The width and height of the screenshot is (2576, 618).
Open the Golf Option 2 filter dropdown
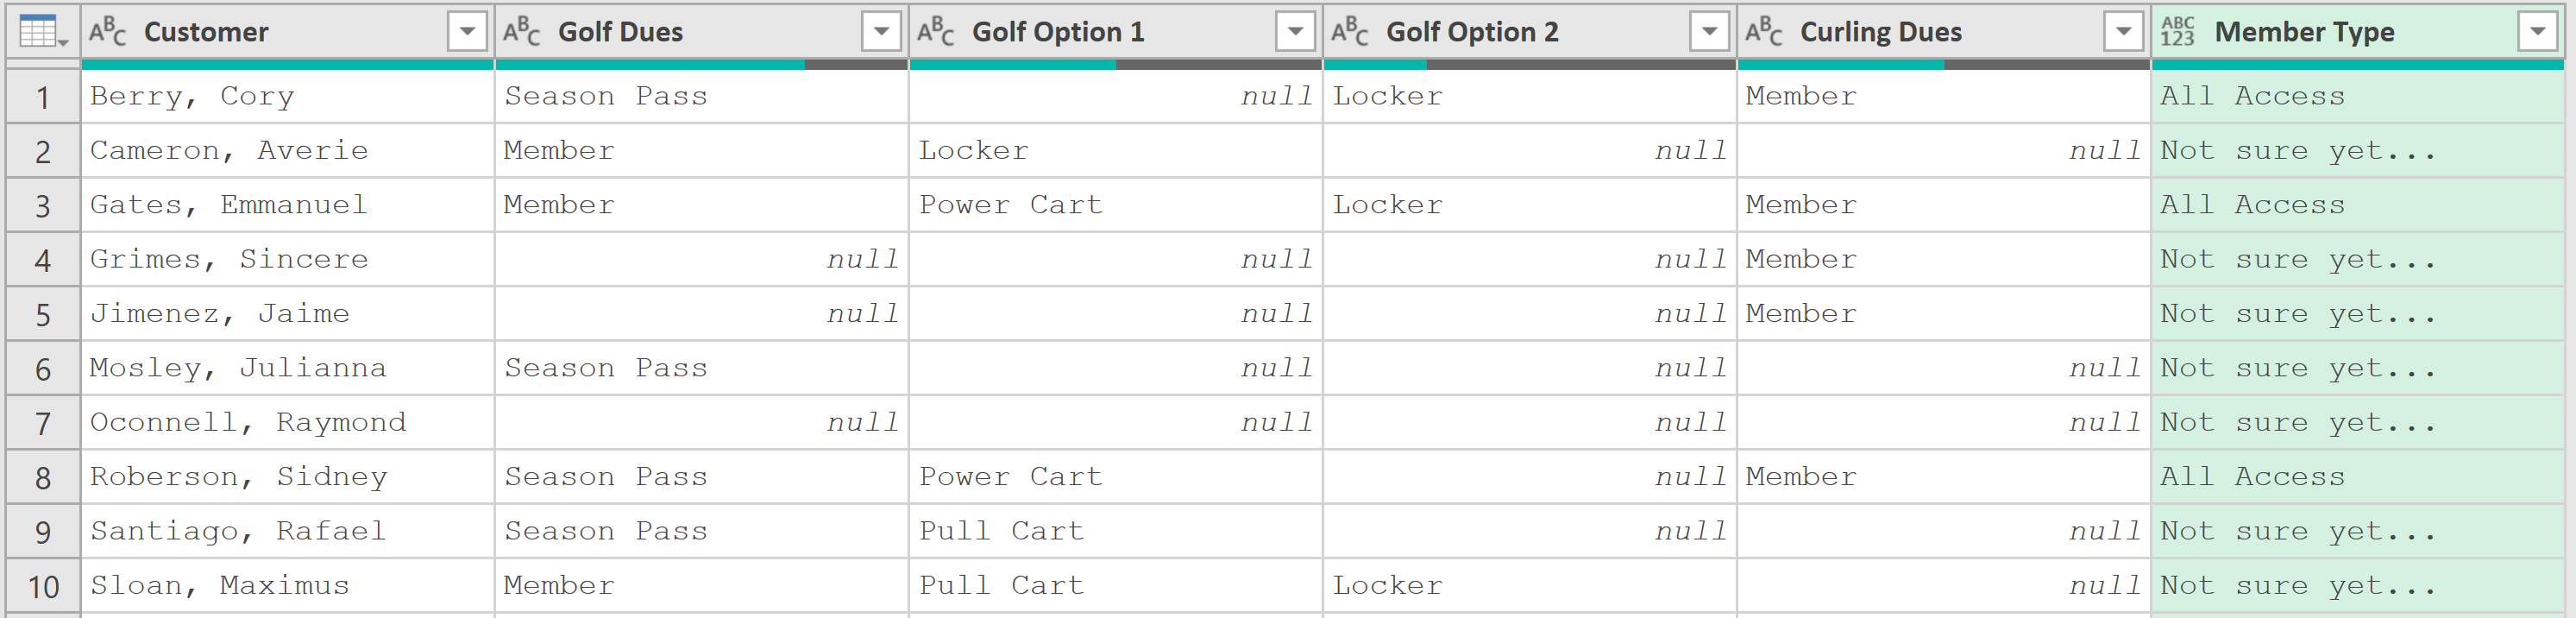pos(1709,33)
